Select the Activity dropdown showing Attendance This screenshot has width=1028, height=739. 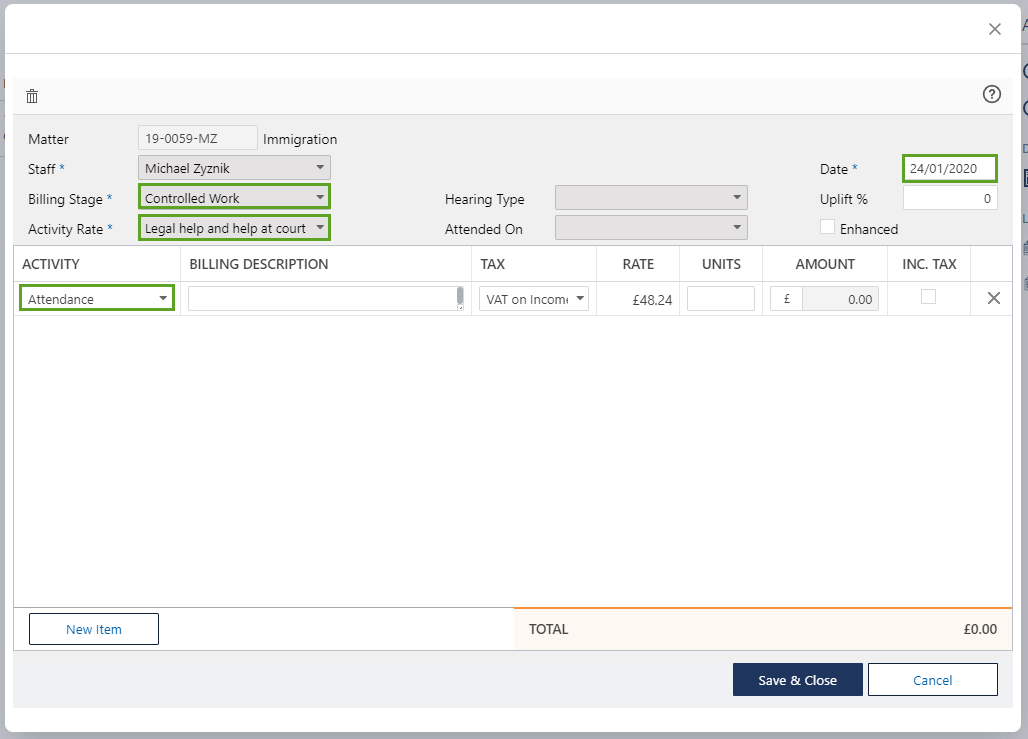[97, 298]
